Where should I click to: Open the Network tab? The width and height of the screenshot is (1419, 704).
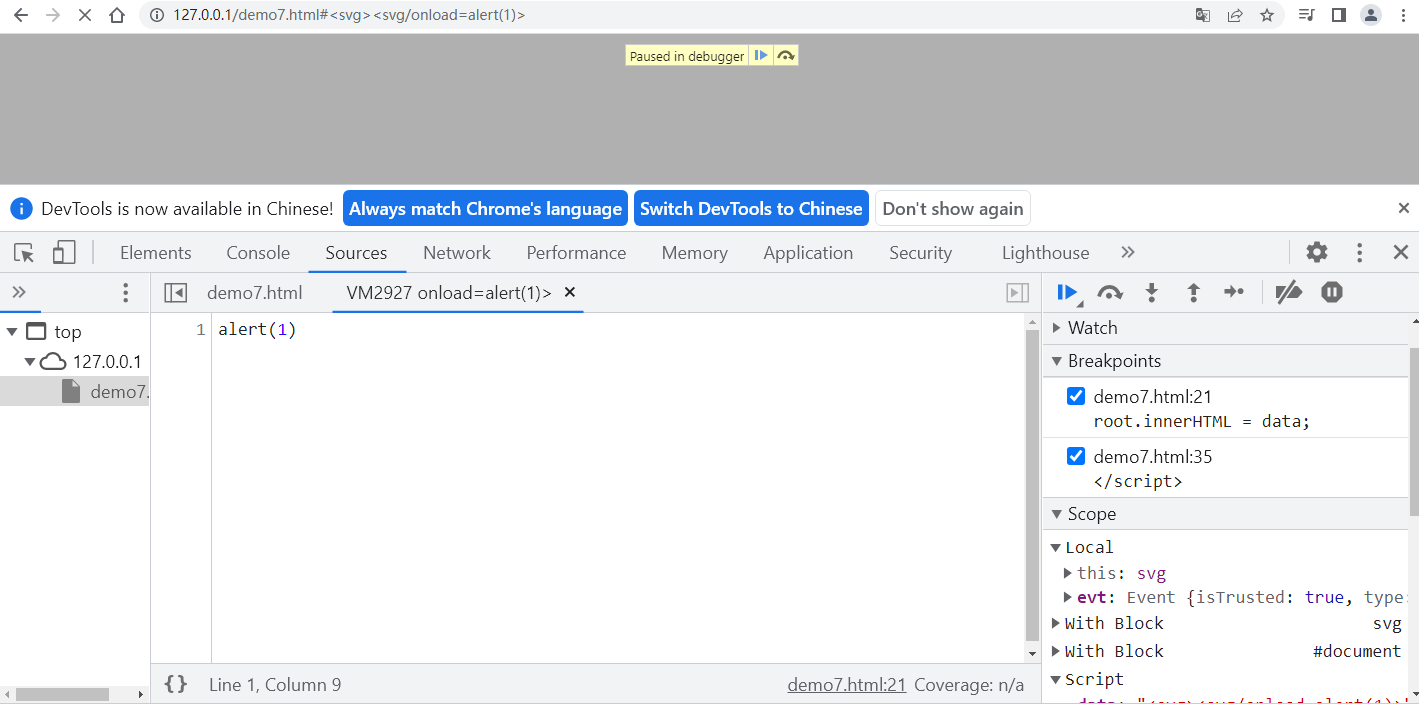pyautogui.click(x=457, y=253)
